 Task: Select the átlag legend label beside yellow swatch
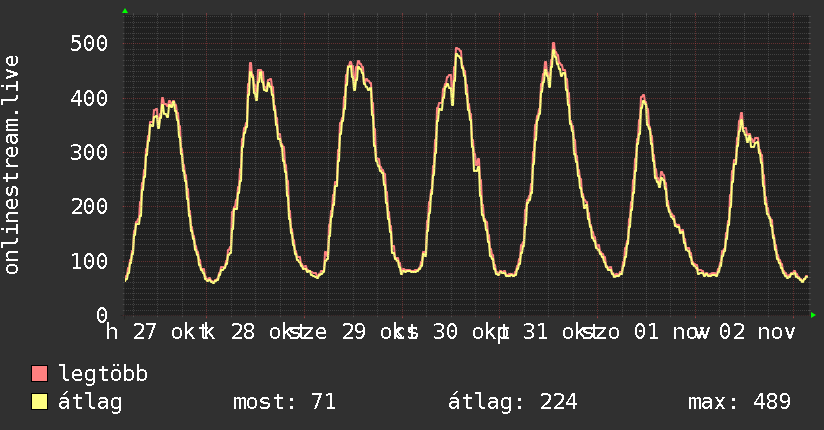pos(90,402)
